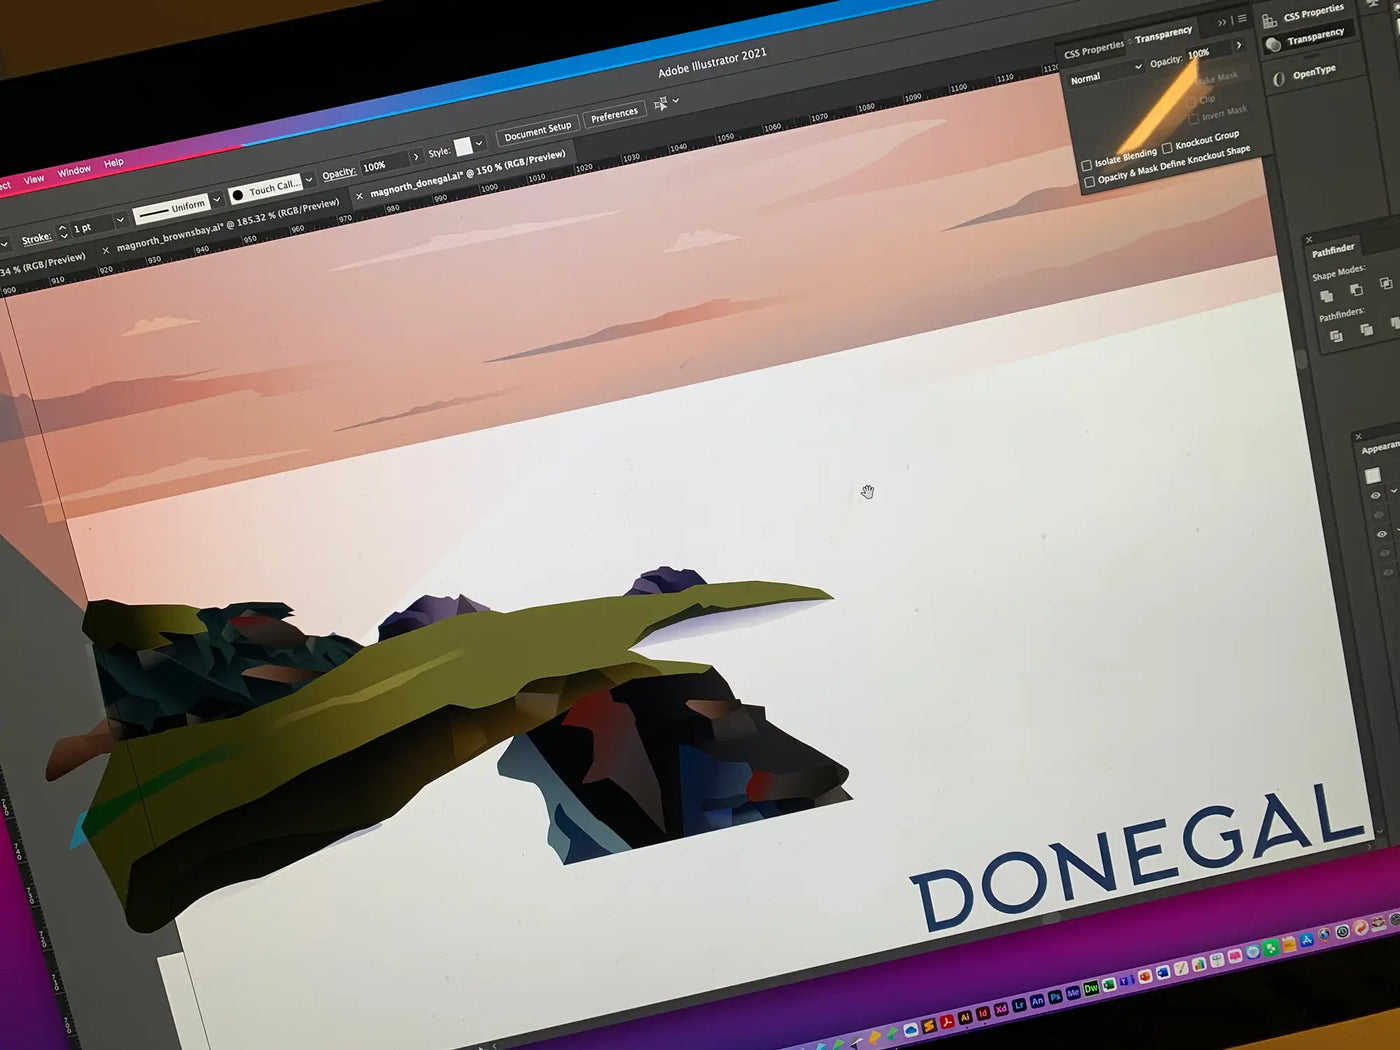Screen dimensions: 1400x1050
Task: Click the stroke weight 1 pt field
Action: point(91,226)
